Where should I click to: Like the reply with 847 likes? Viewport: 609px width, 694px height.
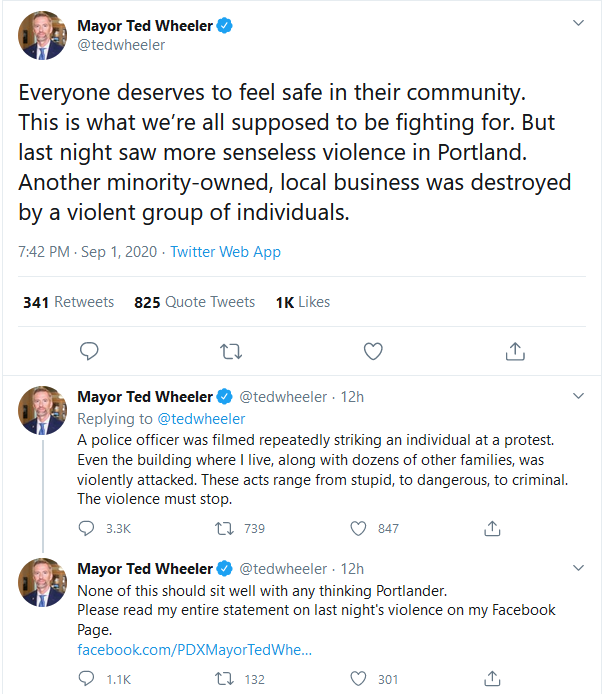point(358,528)
